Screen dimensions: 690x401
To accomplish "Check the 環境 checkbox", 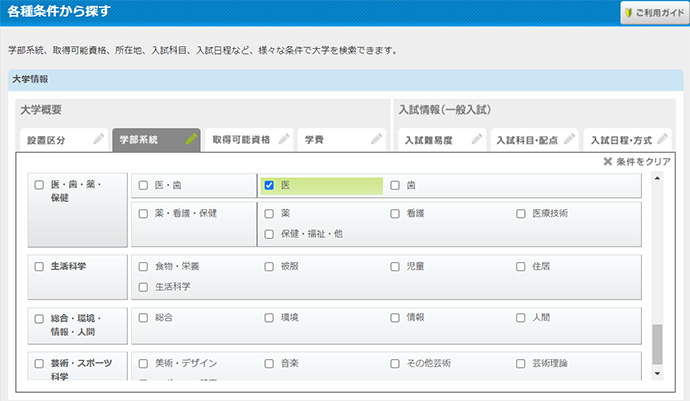I will coord(269,317).
